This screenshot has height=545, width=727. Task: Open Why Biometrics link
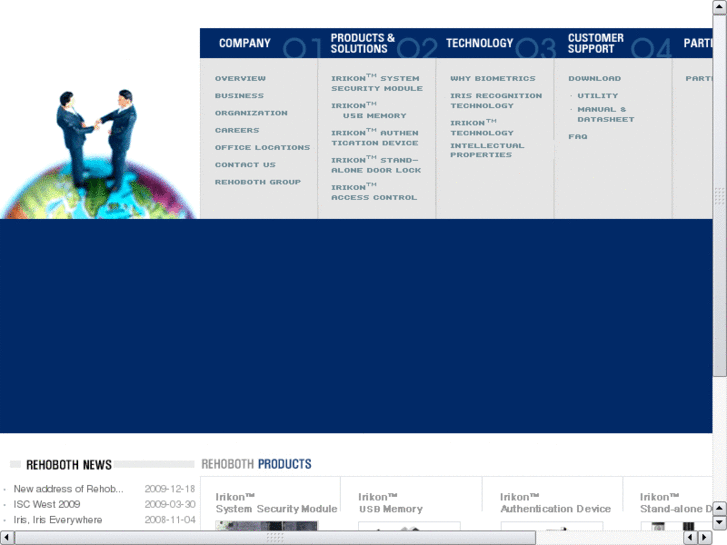coord(493,78)
